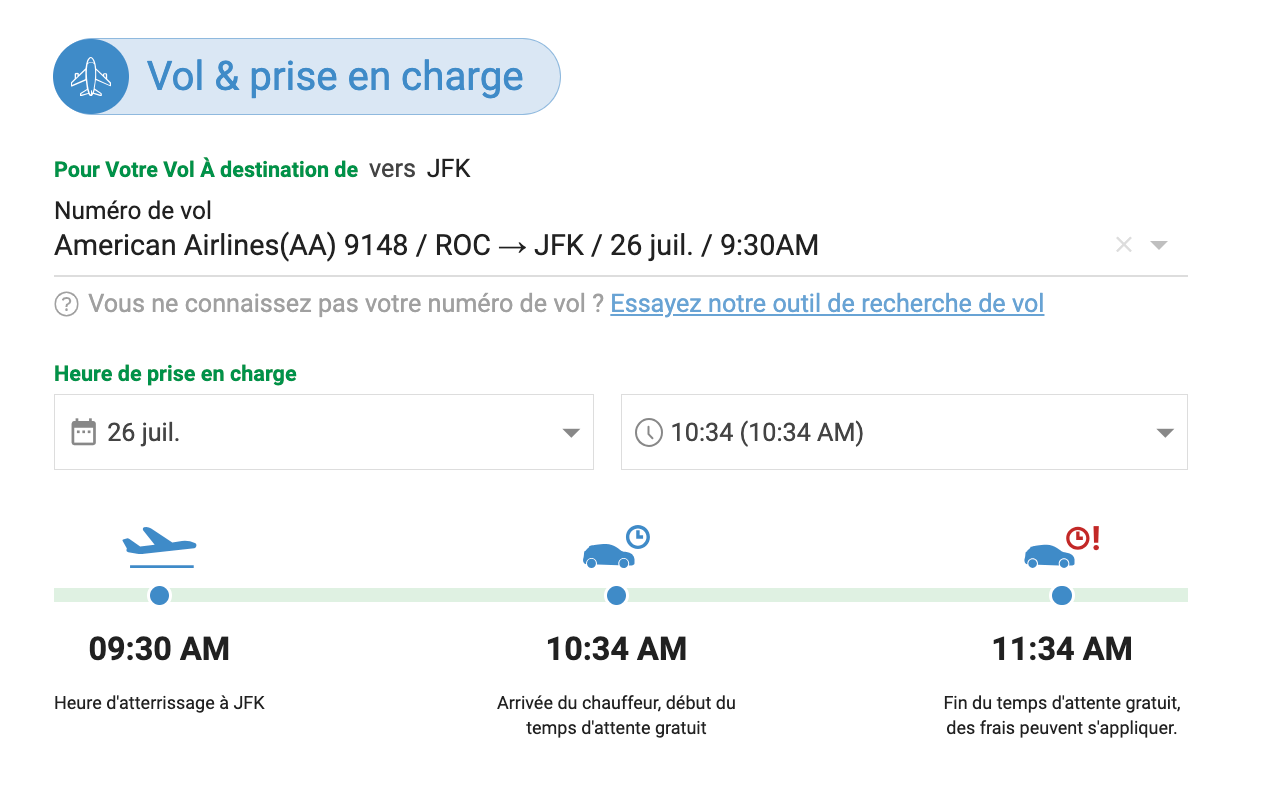
Task: Expand the 10:34 AM pickup time dropdown arrow
Action: [x=1164, y=433]
